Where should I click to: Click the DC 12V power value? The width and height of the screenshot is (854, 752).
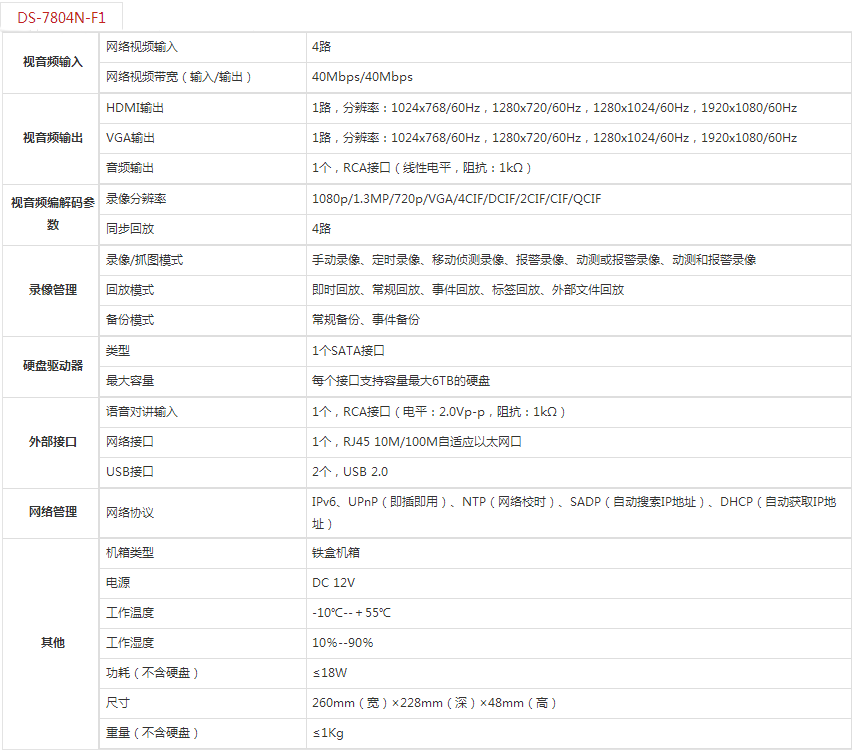coord(333,582)
